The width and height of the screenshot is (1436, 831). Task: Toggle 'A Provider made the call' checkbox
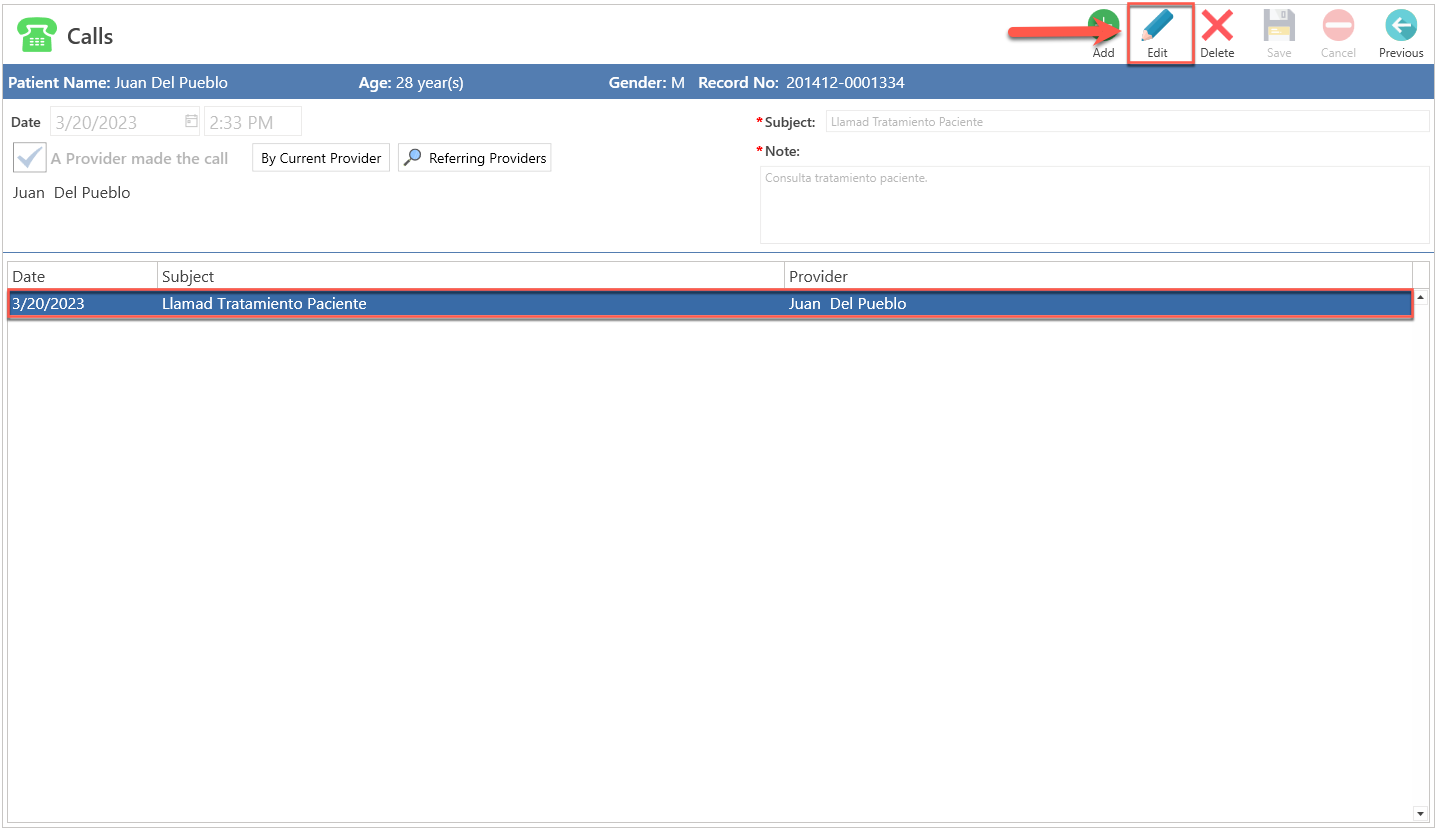tap(30, 158)
